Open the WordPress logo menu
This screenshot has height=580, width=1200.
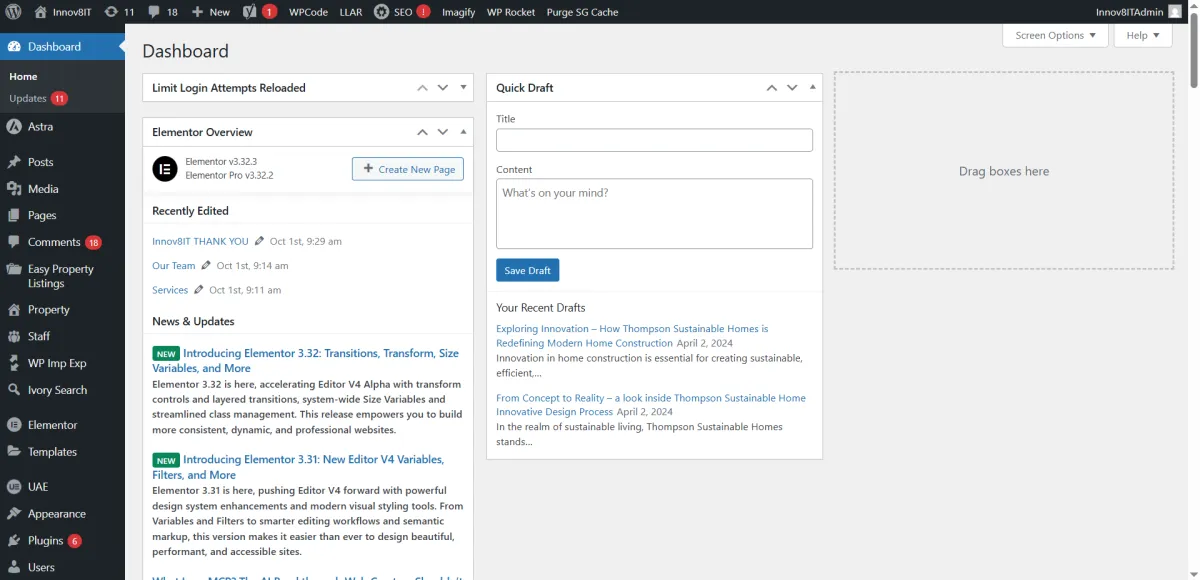[x=13, y=12]
